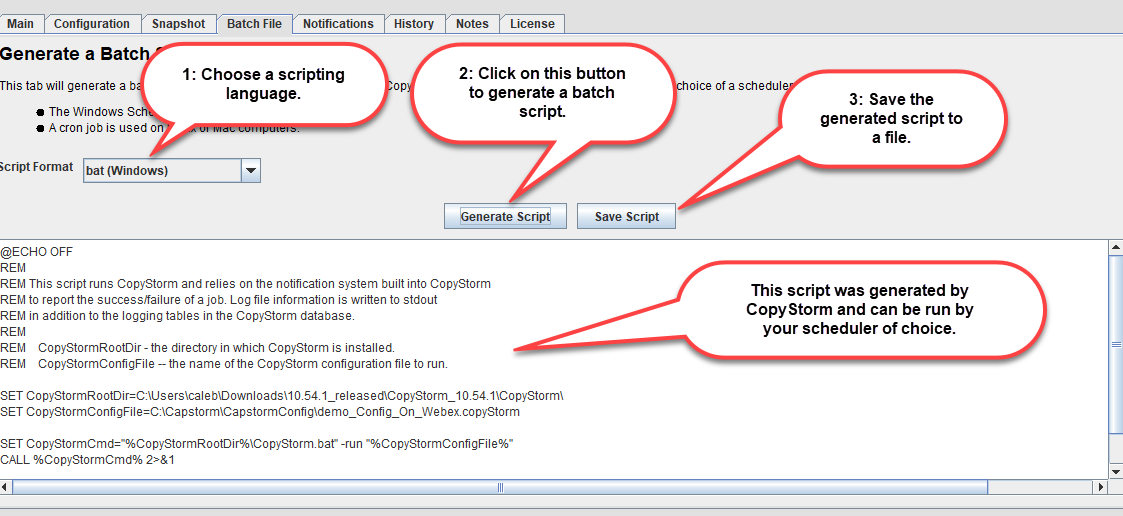Click the Generate Script button
This screenshot has height=516, width=1123.
click(506, 216)
